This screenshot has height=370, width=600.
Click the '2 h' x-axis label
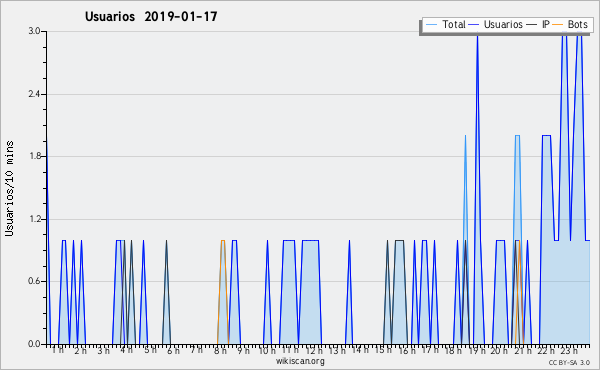pyautogui.click(x=80, y=351)
